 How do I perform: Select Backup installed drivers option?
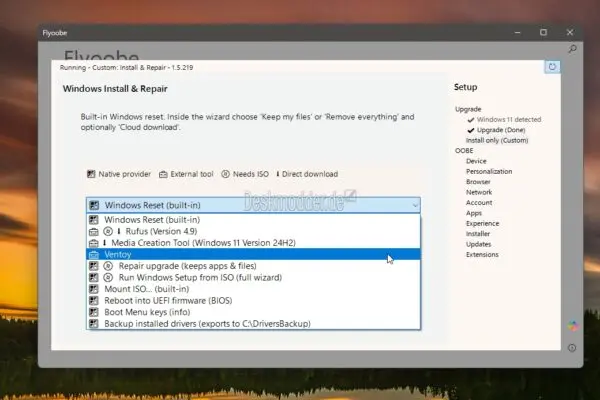click(x=207, y=324)
